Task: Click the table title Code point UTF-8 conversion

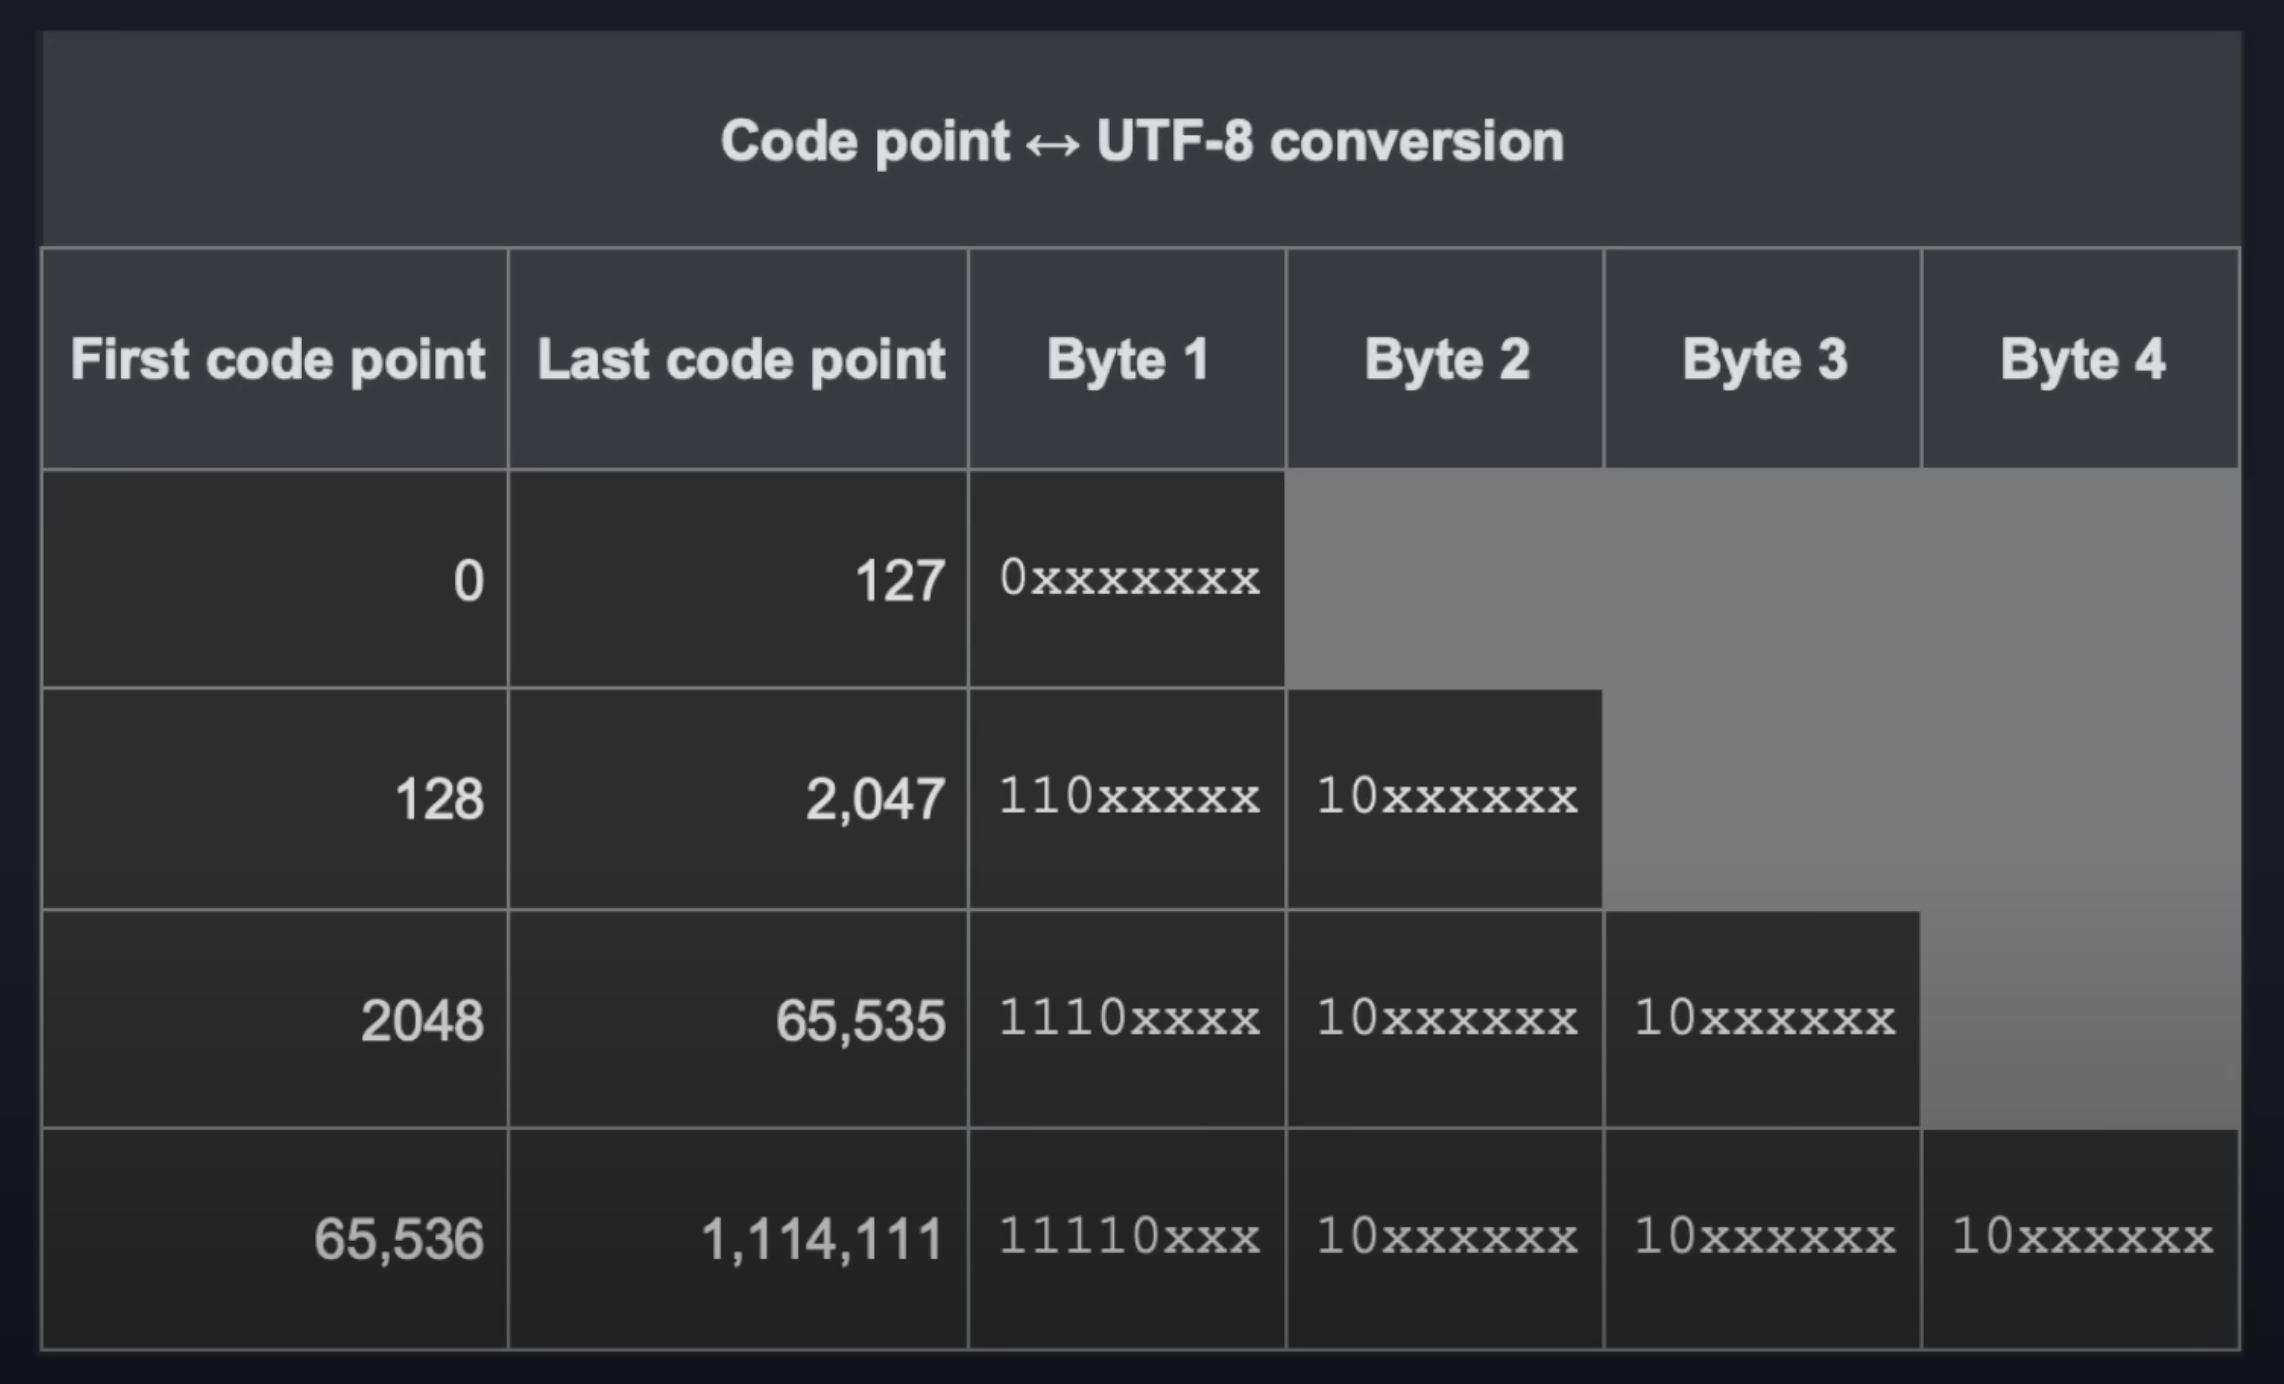Action: click(1142, 141)
